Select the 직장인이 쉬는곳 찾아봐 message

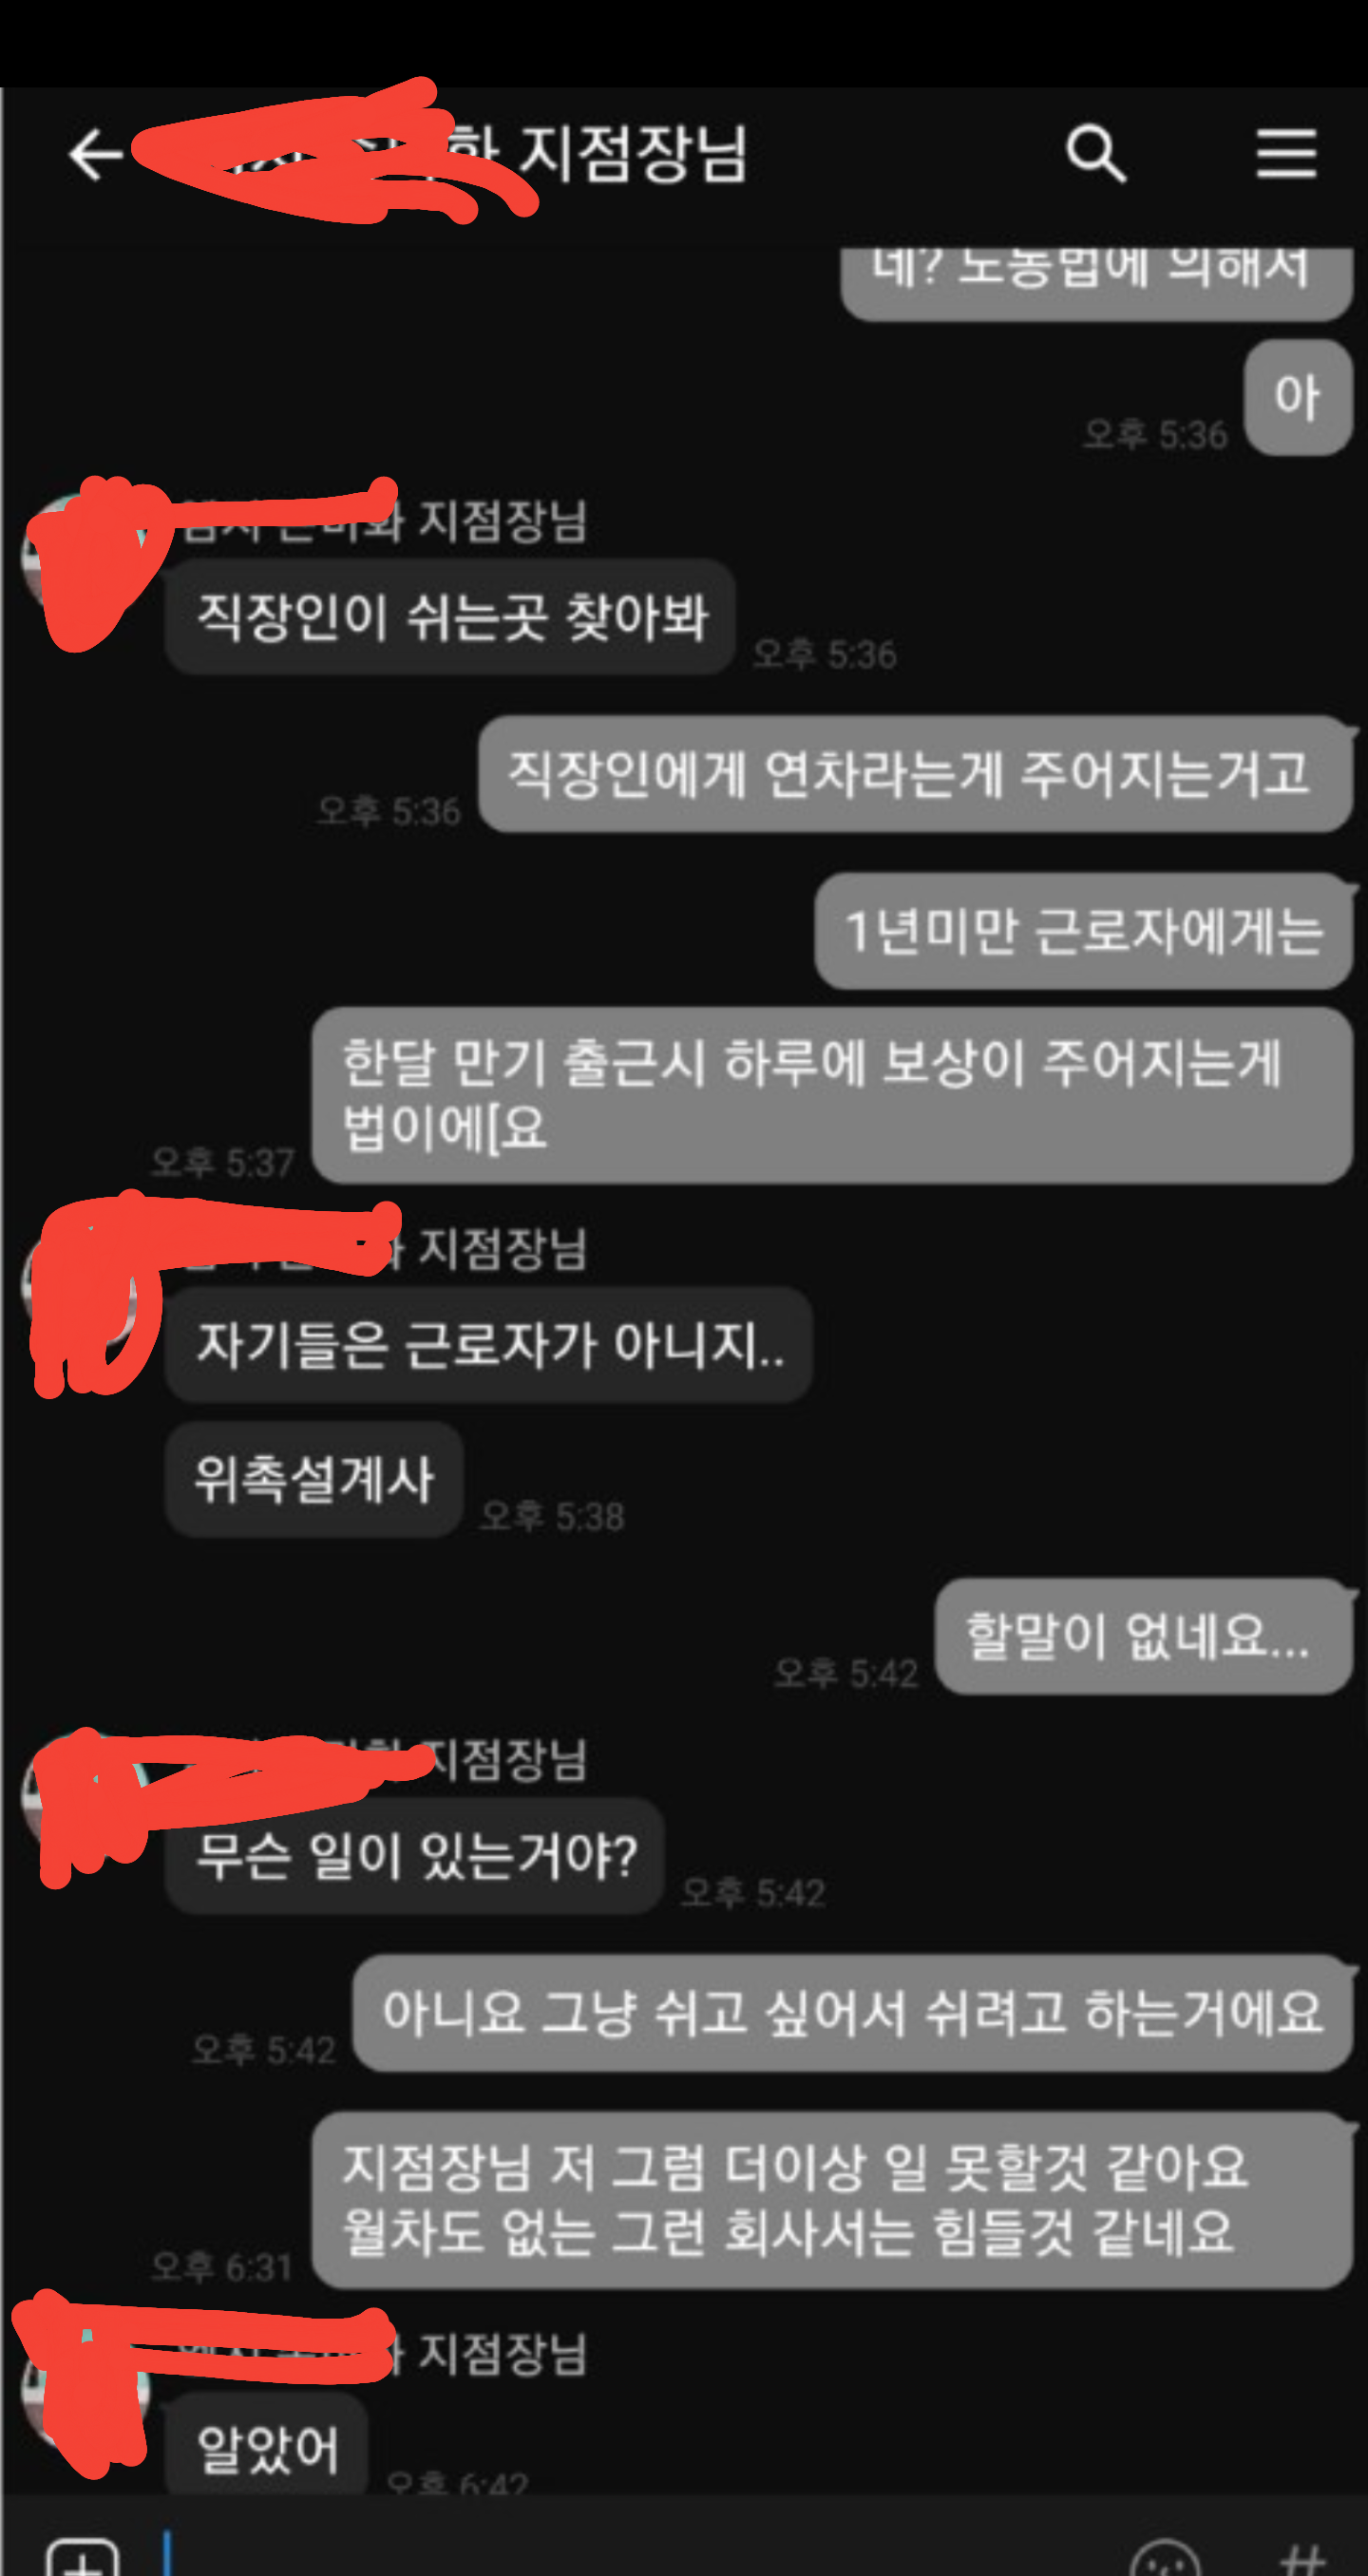[451, 617]
